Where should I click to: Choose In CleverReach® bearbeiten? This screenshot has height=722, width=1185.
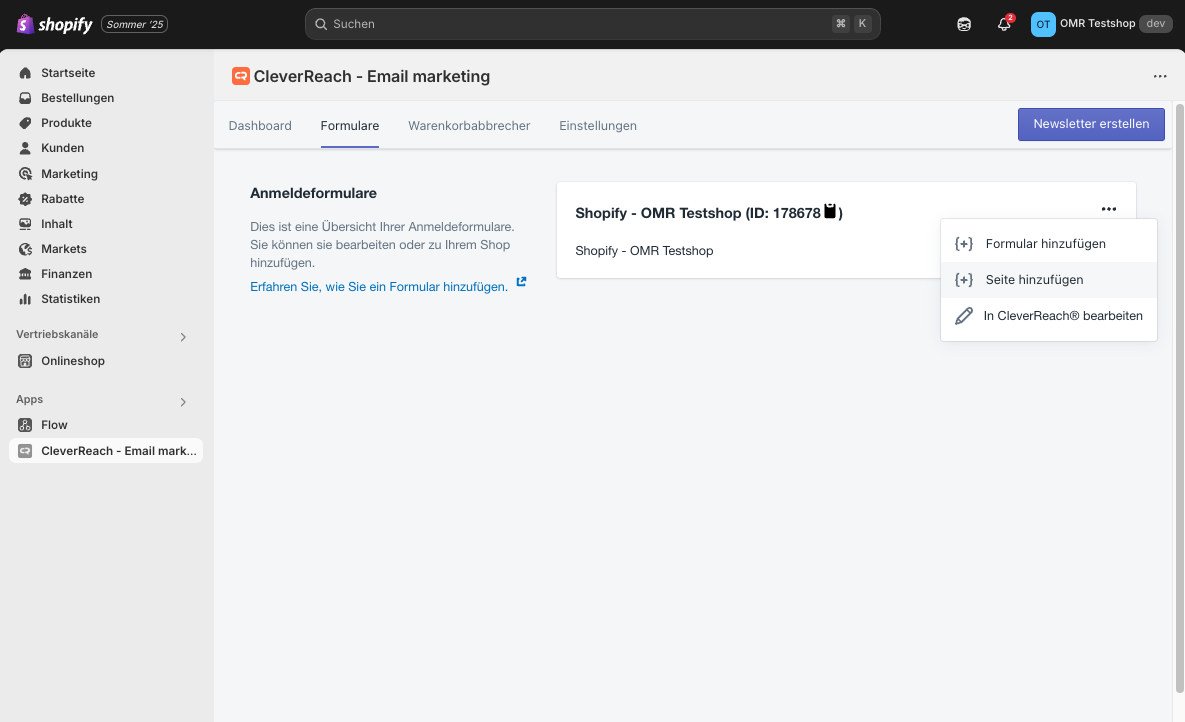(1048, 316)
